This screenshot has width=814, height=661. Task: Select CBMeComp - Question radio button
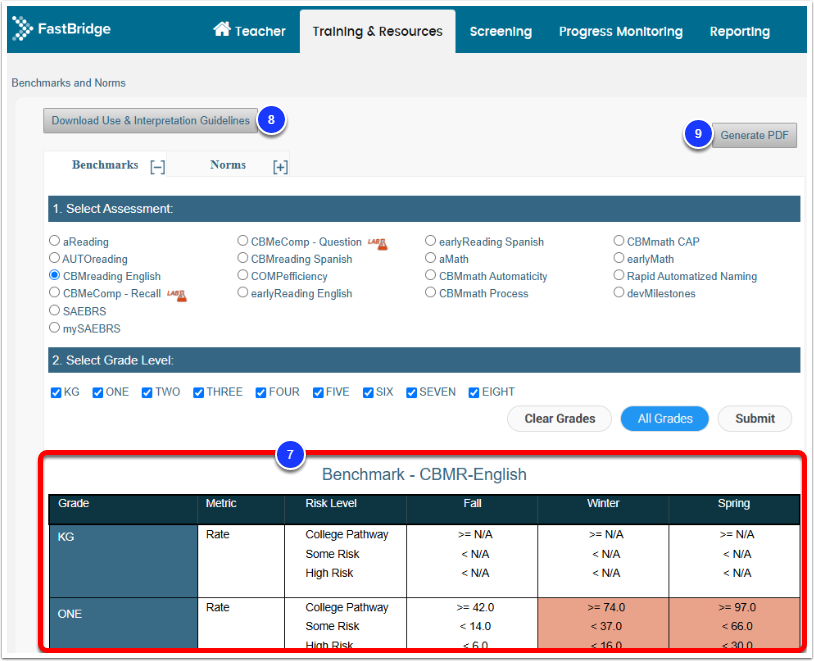click(x=242, y=240)
